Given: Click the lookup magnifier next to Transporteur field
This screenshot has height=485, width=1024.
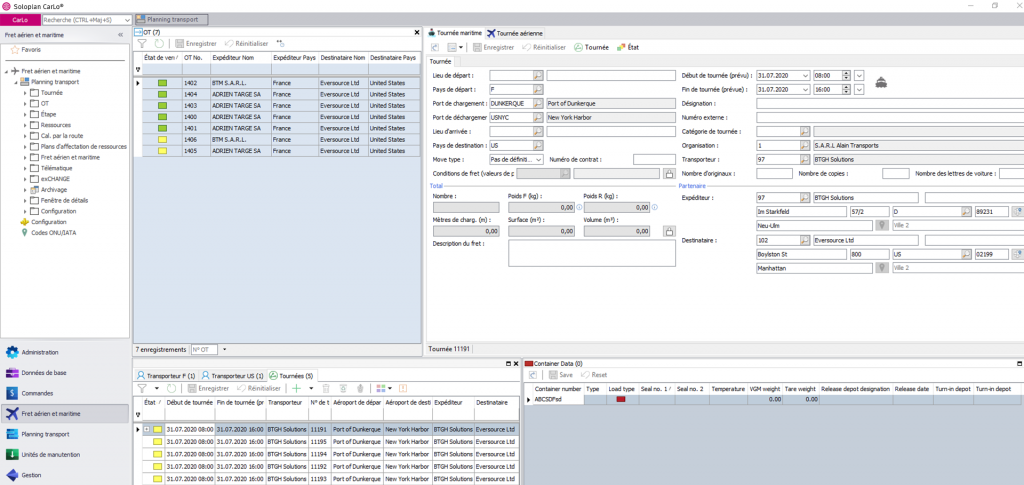Looking at the screenshot, I should [805, 159].
